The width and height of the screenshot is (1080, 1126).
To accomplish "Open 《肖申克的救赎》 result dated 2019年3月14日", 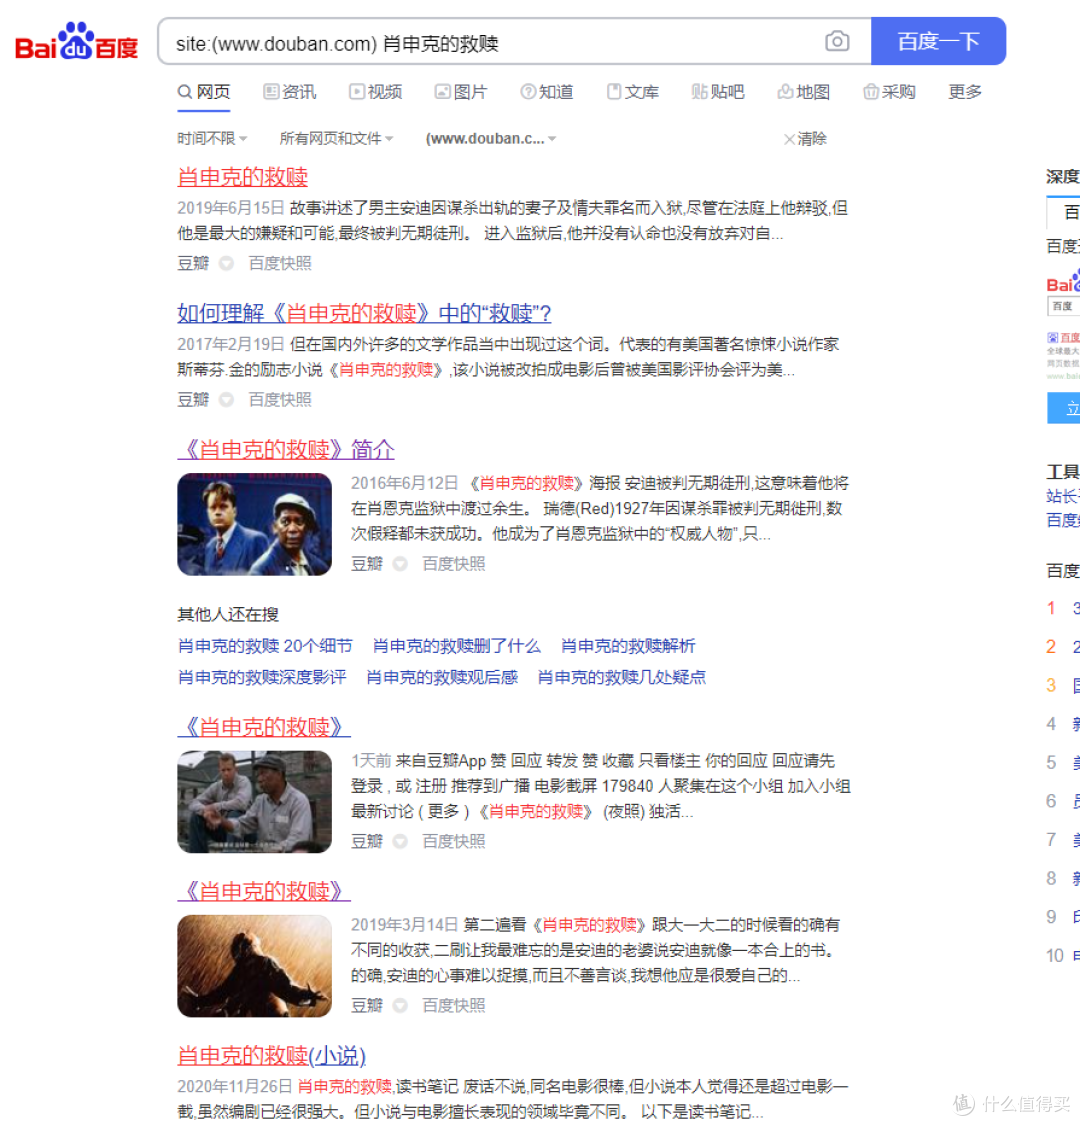I will pos(264,891).
